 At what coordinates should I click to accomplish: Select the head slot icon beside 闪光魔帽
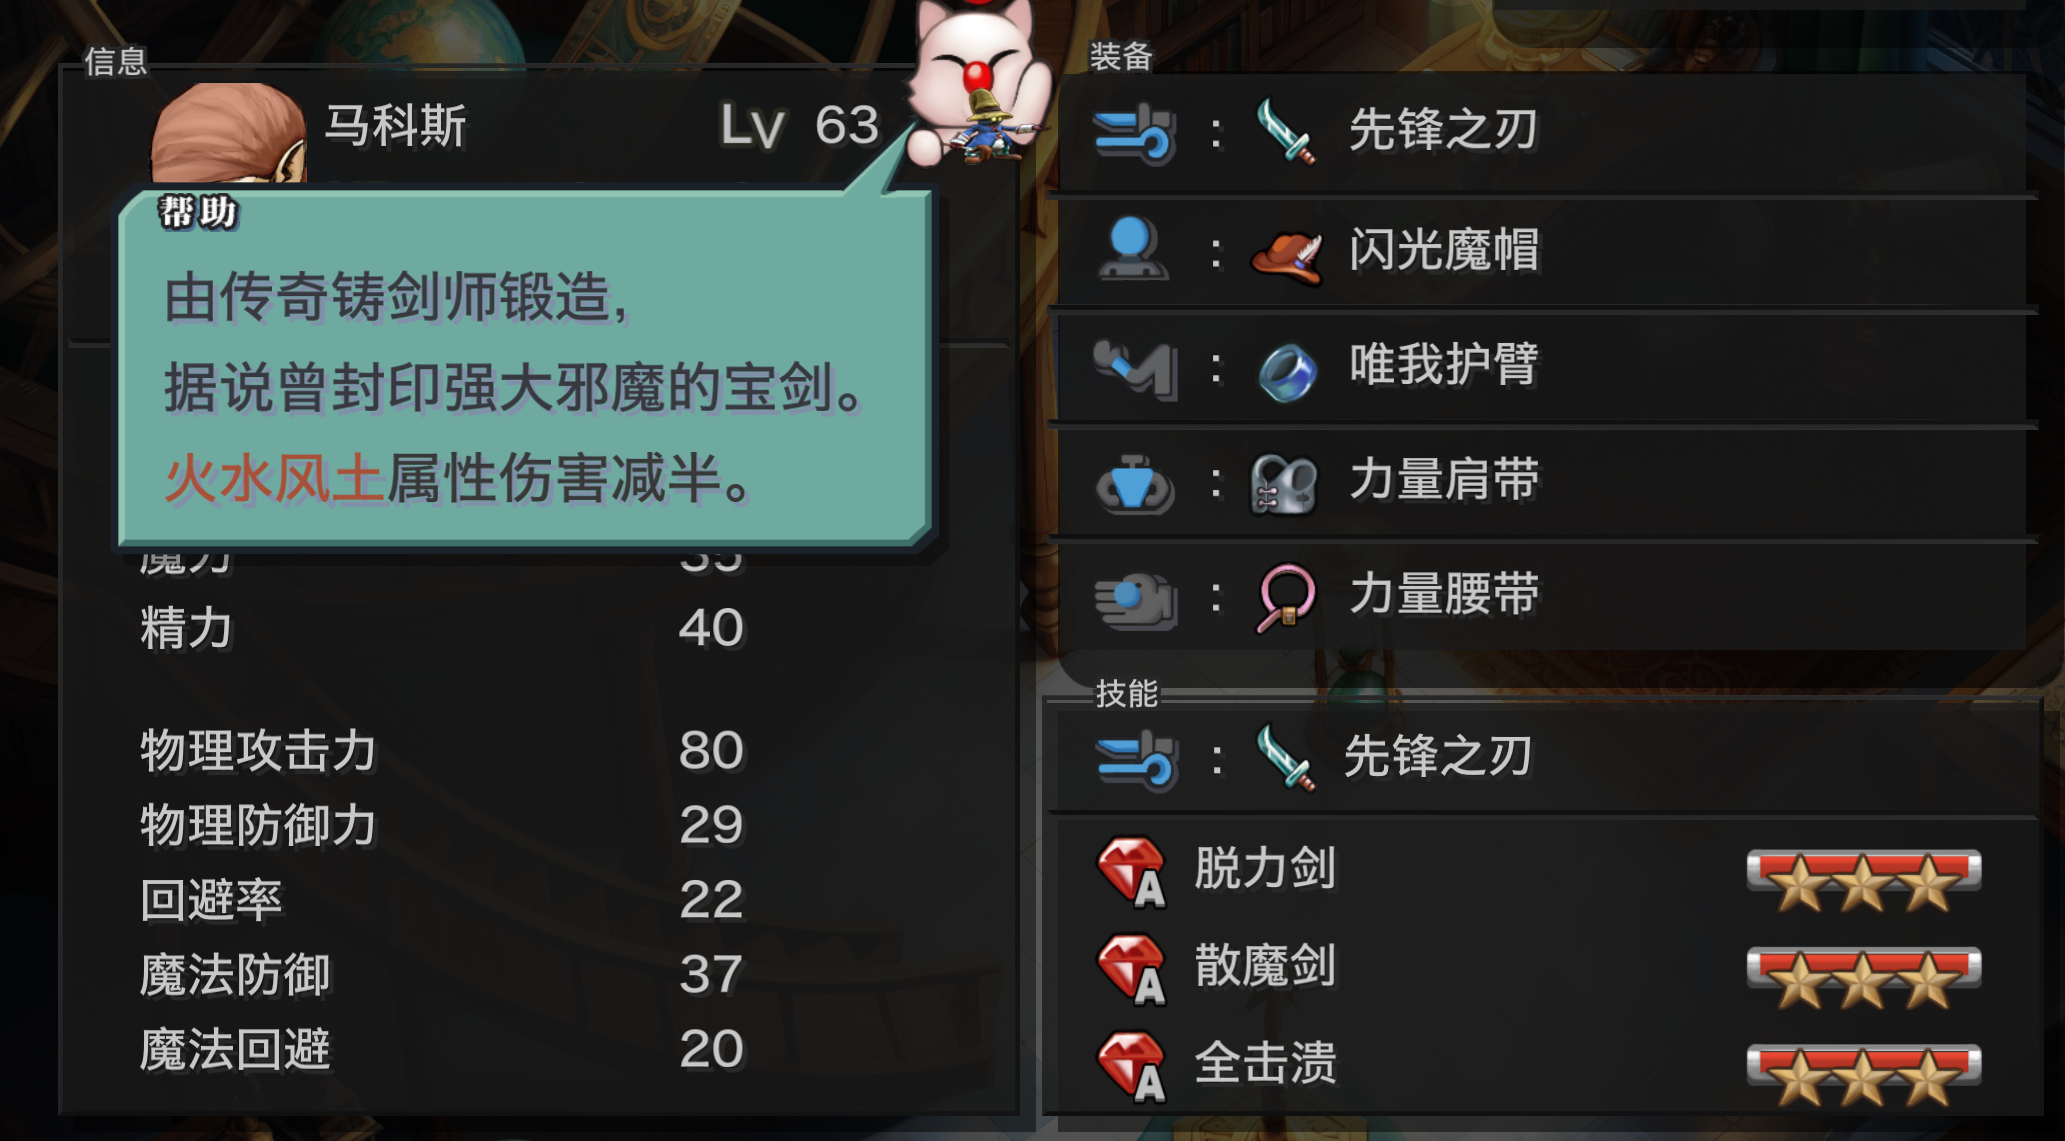[x=1132, y=249]
